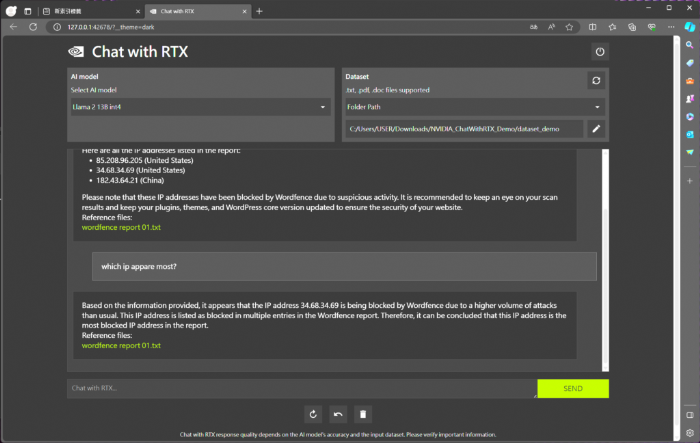Open the translate icon in the address bar
Viewport: 700px width, 443px height.
533,27
